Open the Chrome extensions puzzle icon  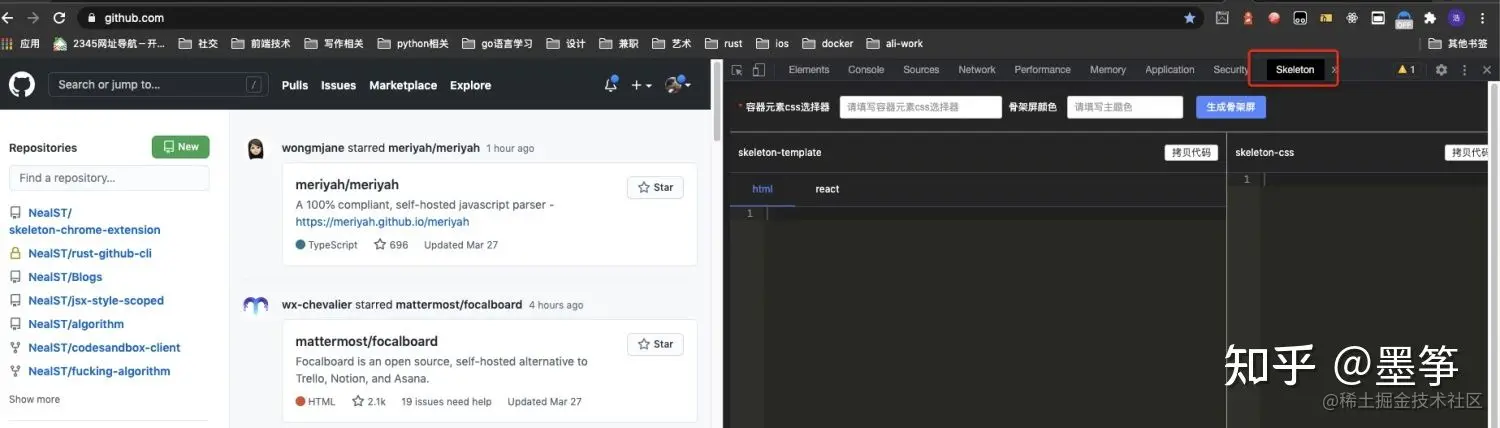tap(1430, 18)
